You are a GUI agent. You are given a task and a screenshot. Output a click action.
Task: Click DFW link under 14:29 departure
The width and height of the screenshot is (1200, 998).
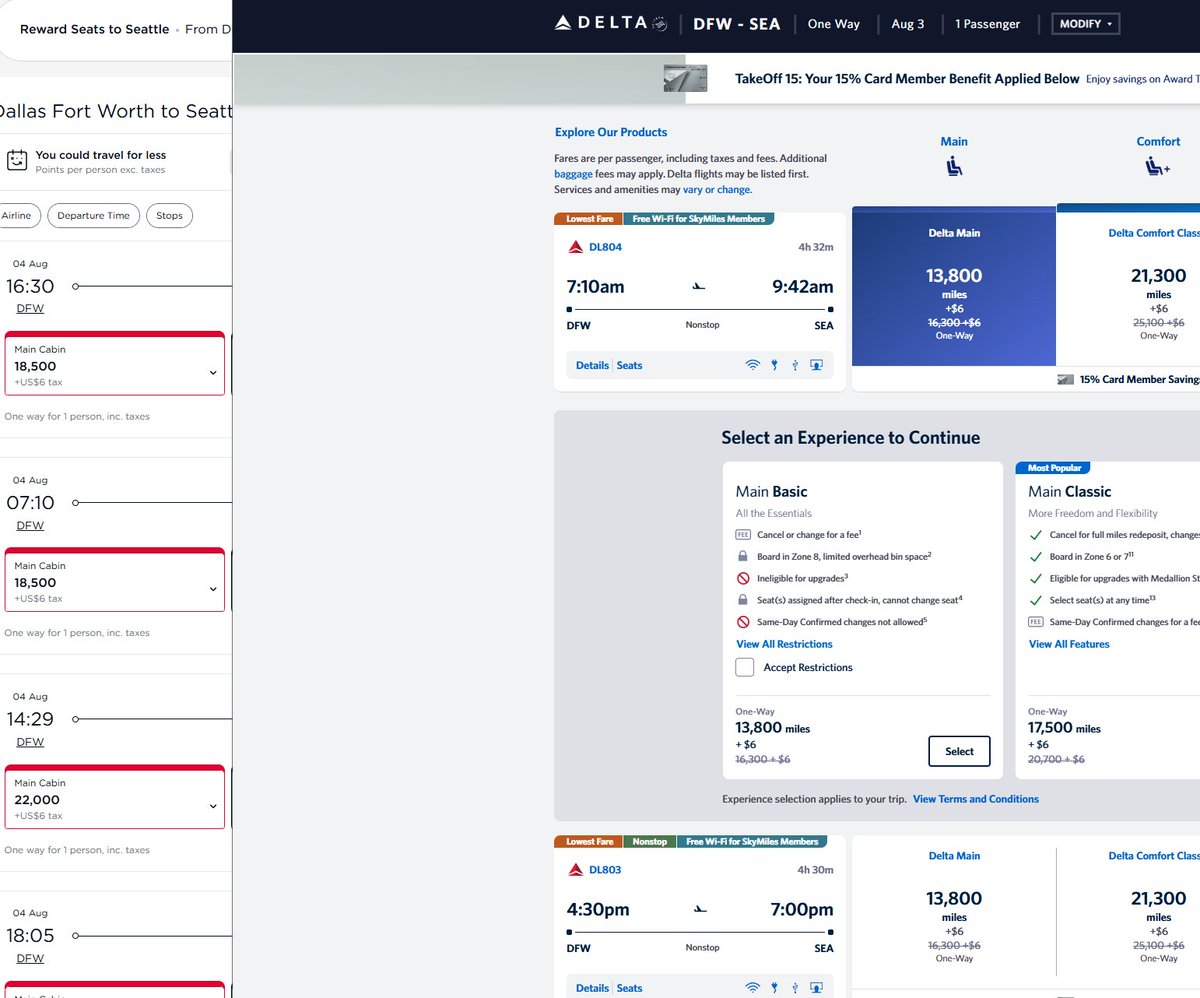[30, 742]
